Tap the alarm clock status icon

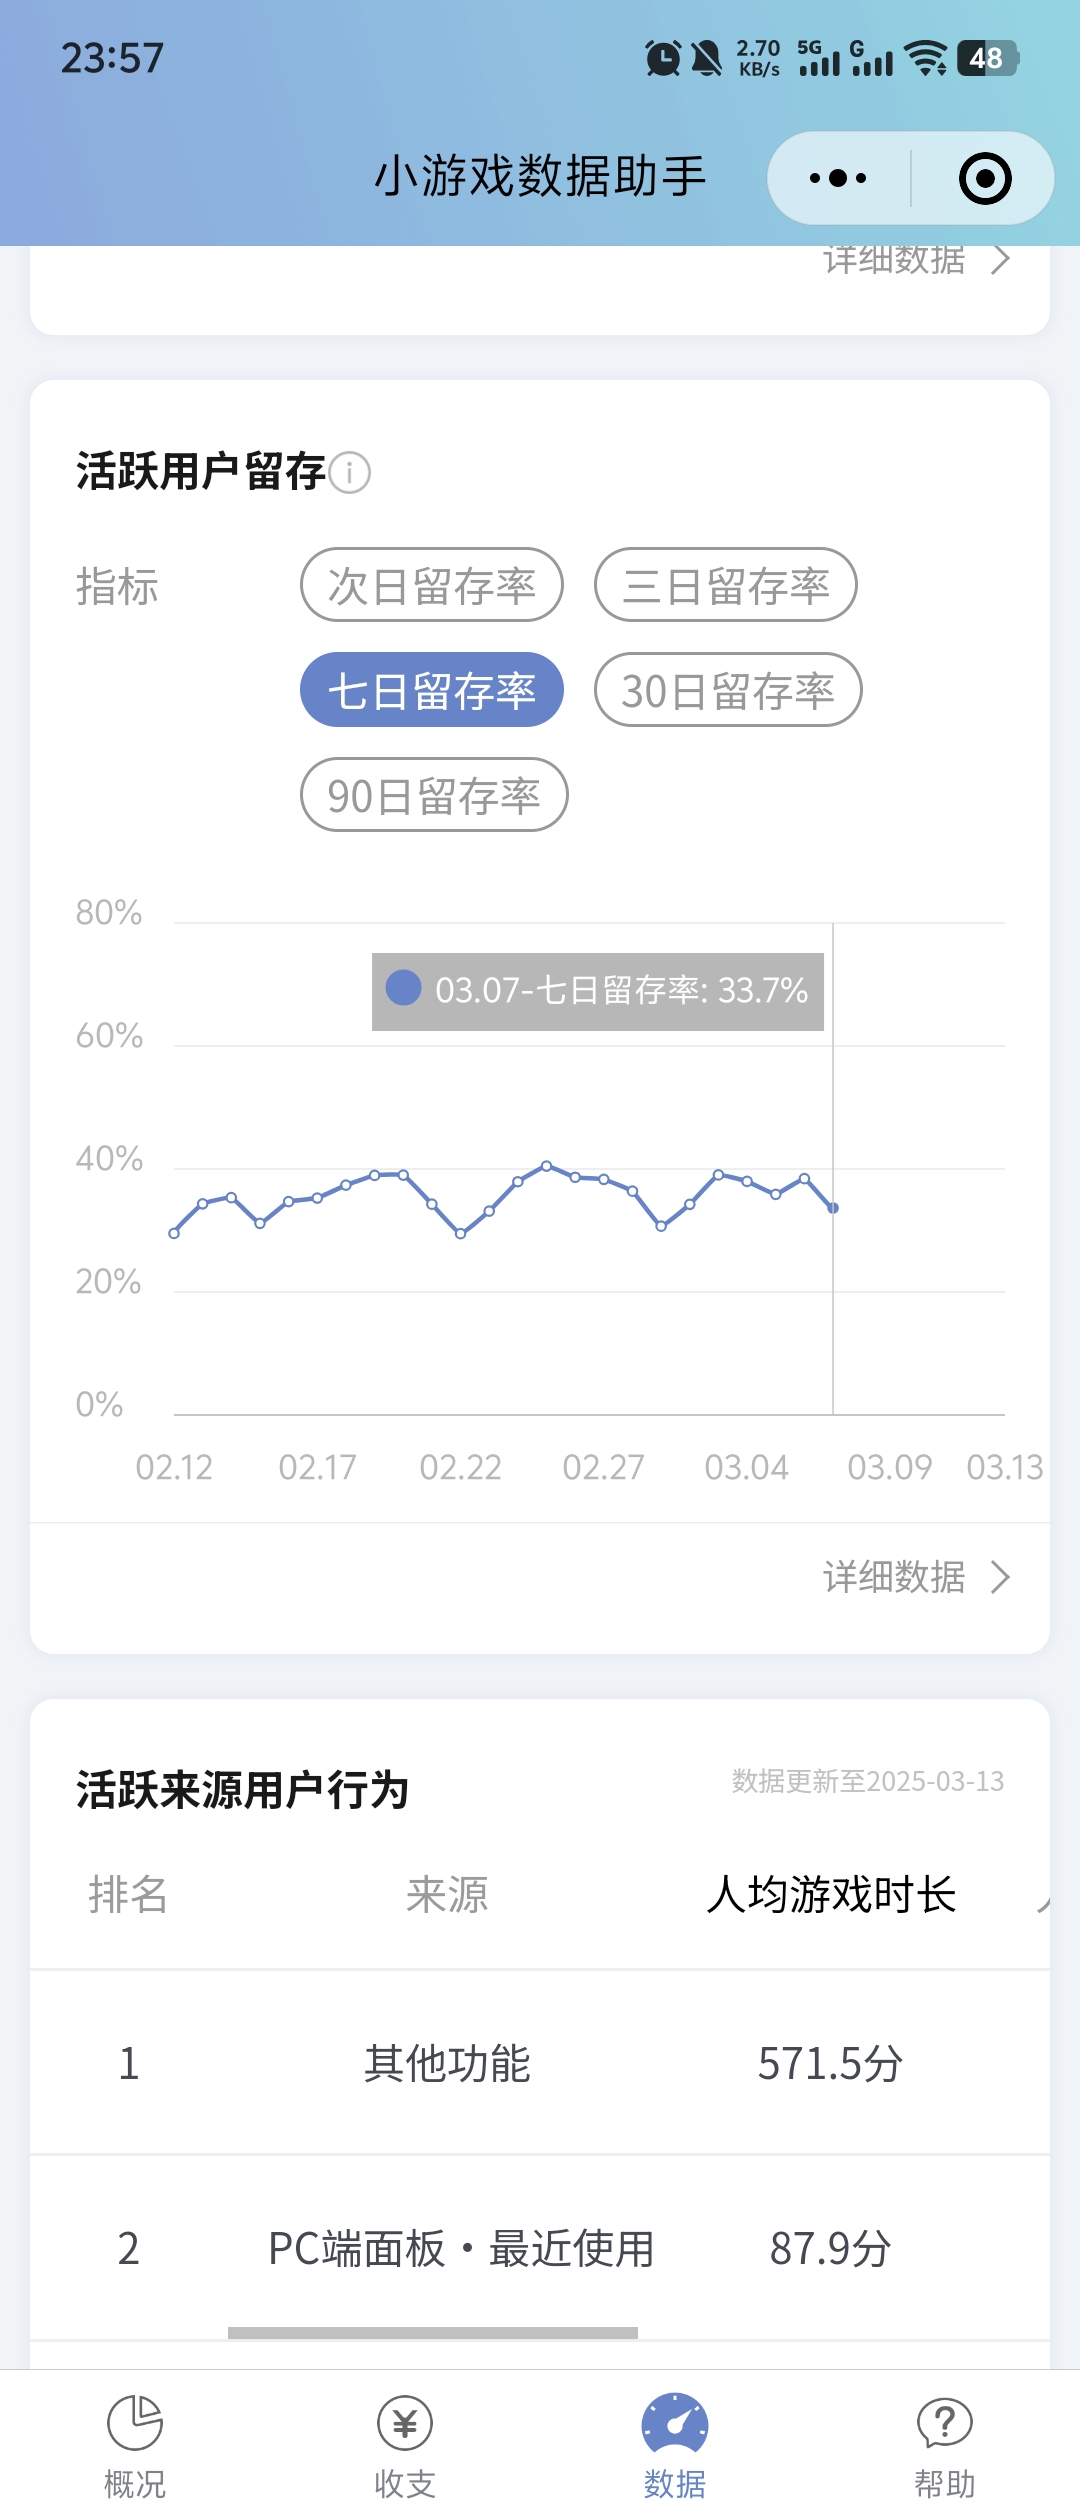coord(662,58)
